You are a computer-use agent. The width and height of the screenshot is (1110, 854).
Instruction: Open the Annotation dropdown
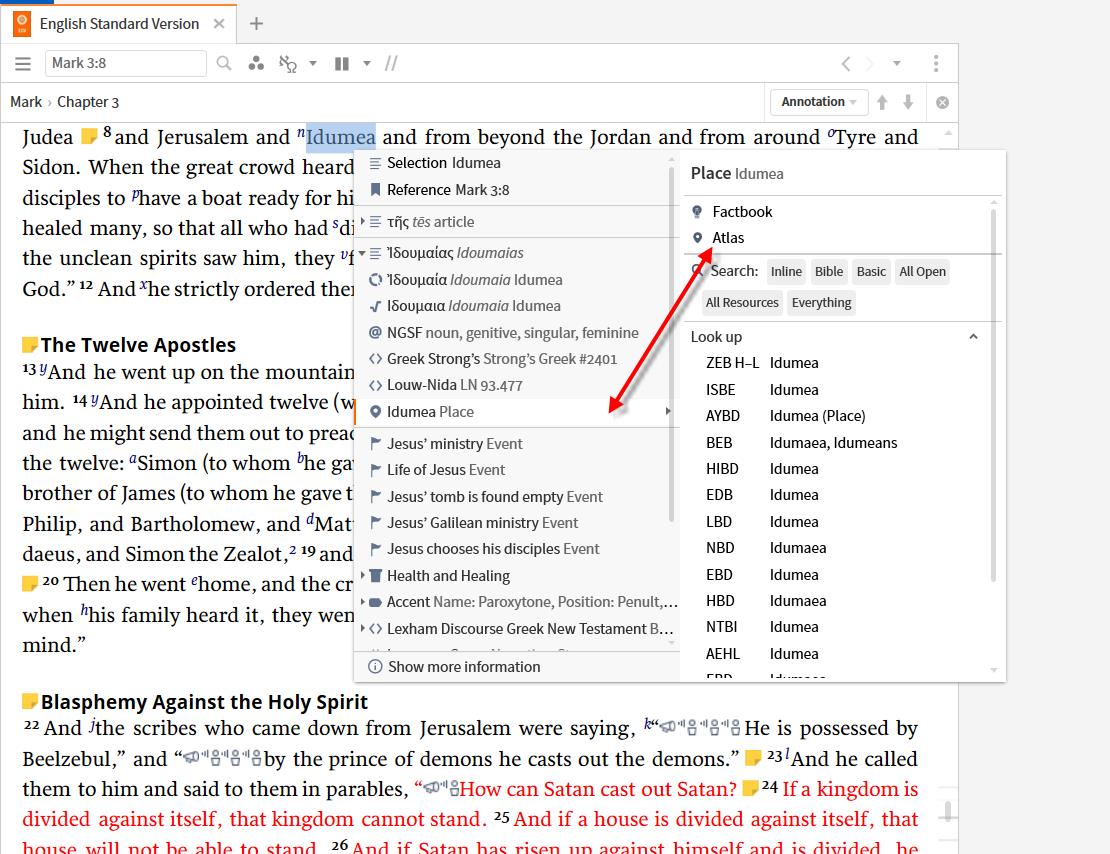coord(819,102)
